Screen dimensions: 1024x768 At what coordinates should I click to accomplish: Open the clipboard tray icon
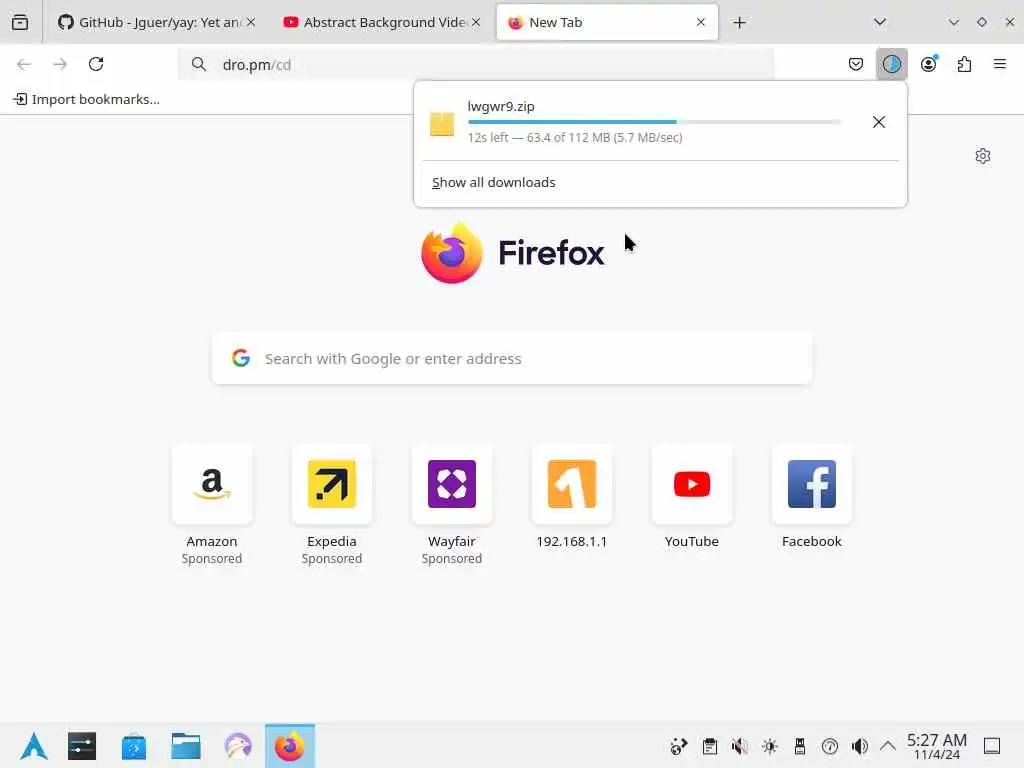tap(710, 746)
